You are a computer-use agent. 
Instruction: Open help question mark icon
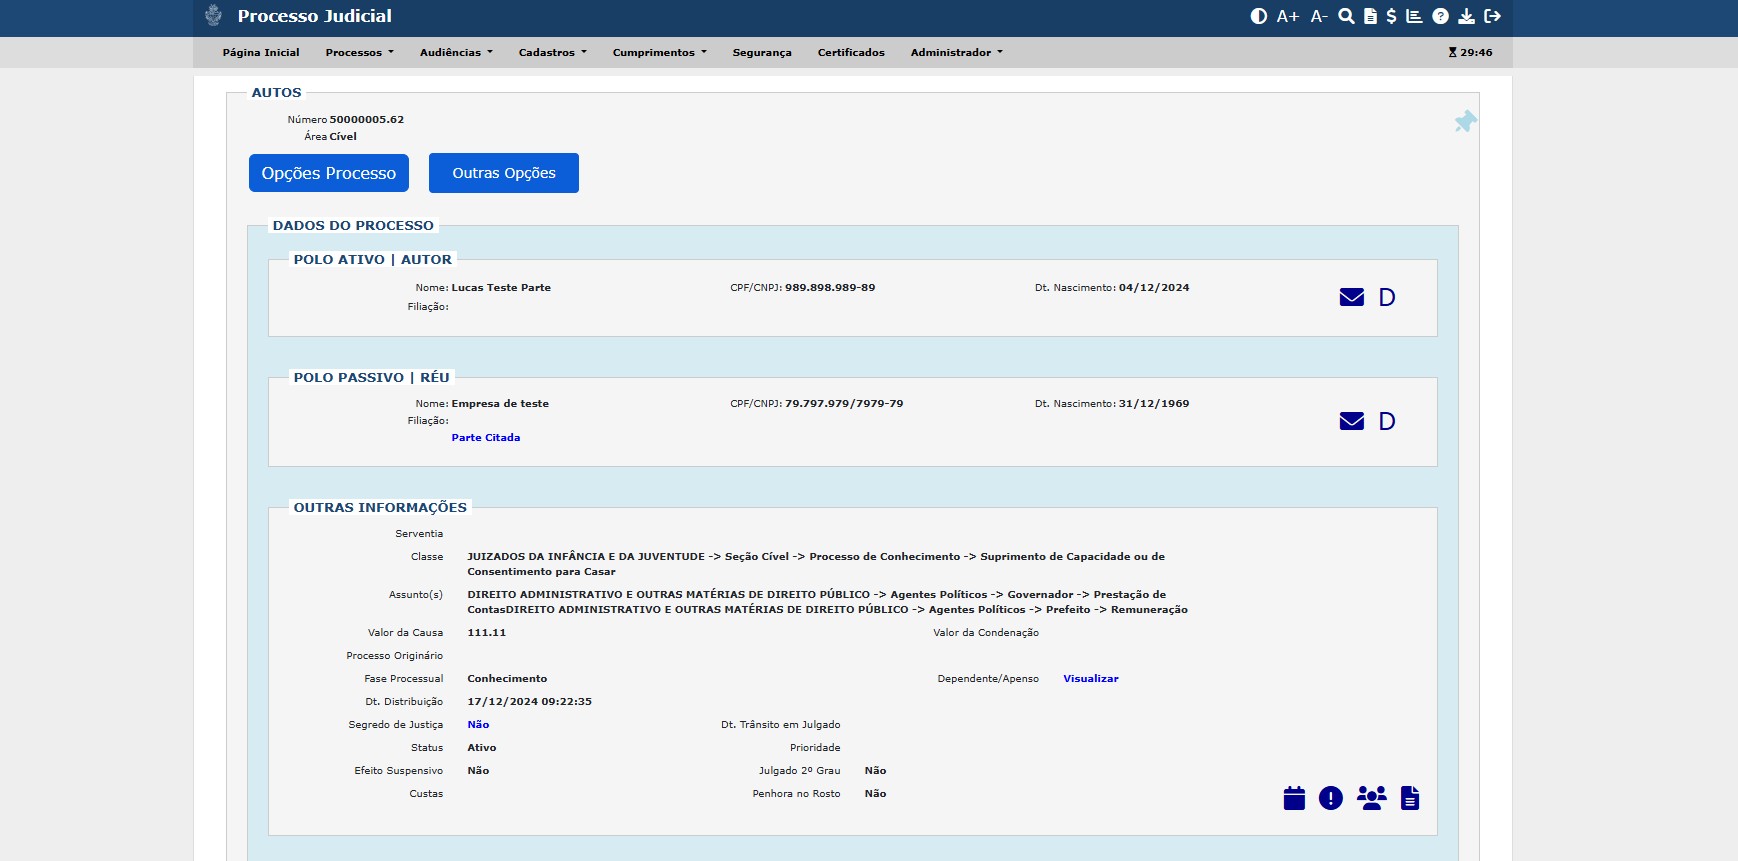[1440, 16]
